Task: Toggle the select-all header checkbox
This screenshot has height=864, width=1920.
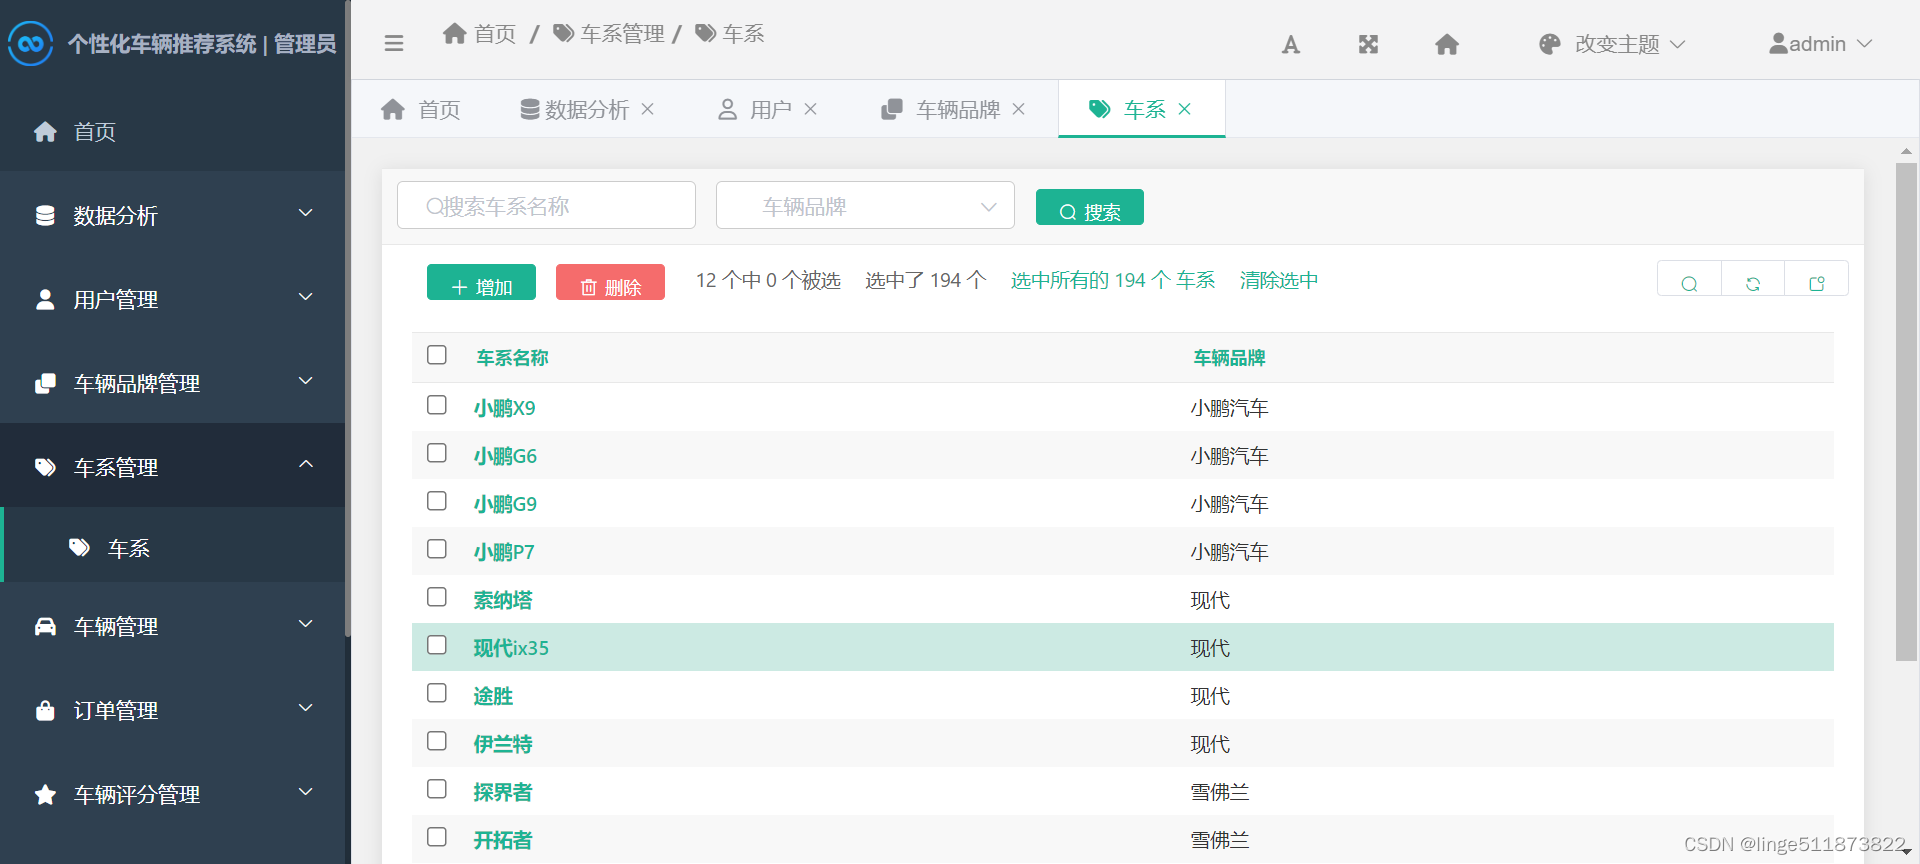Action: [437, 355]
